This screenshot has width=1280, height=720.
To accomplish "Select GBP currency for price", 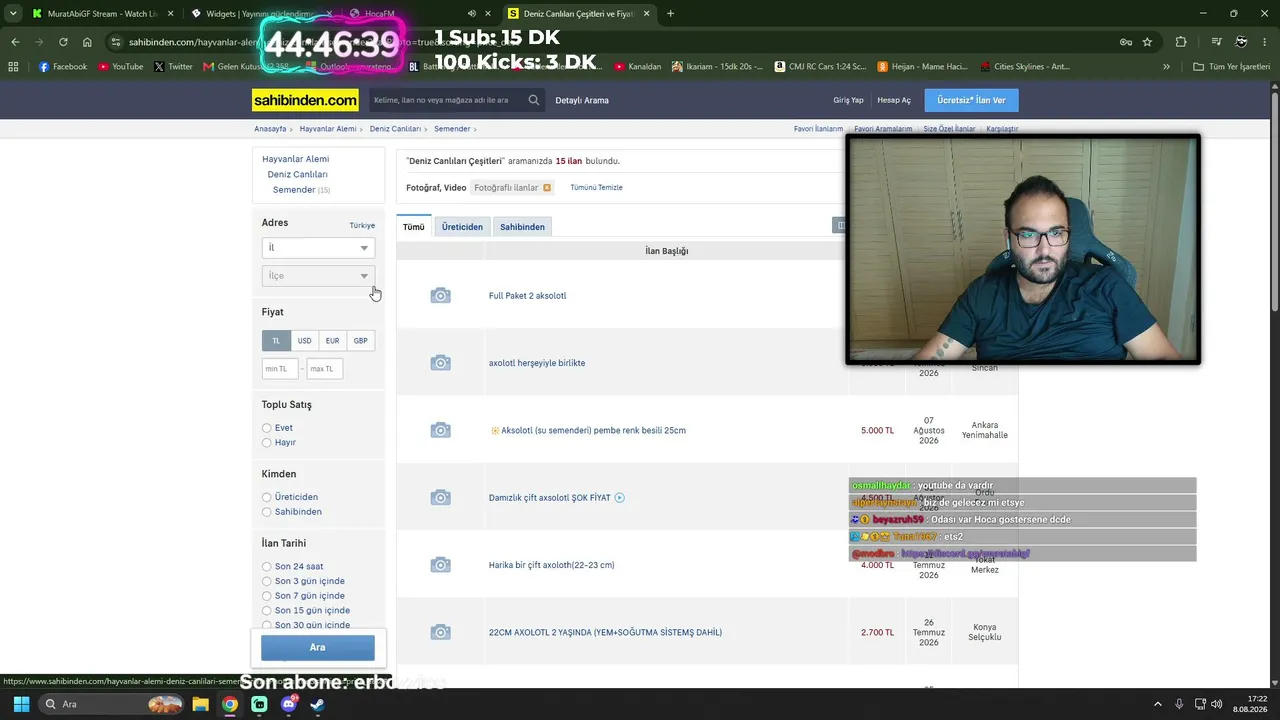I will 360,341.
